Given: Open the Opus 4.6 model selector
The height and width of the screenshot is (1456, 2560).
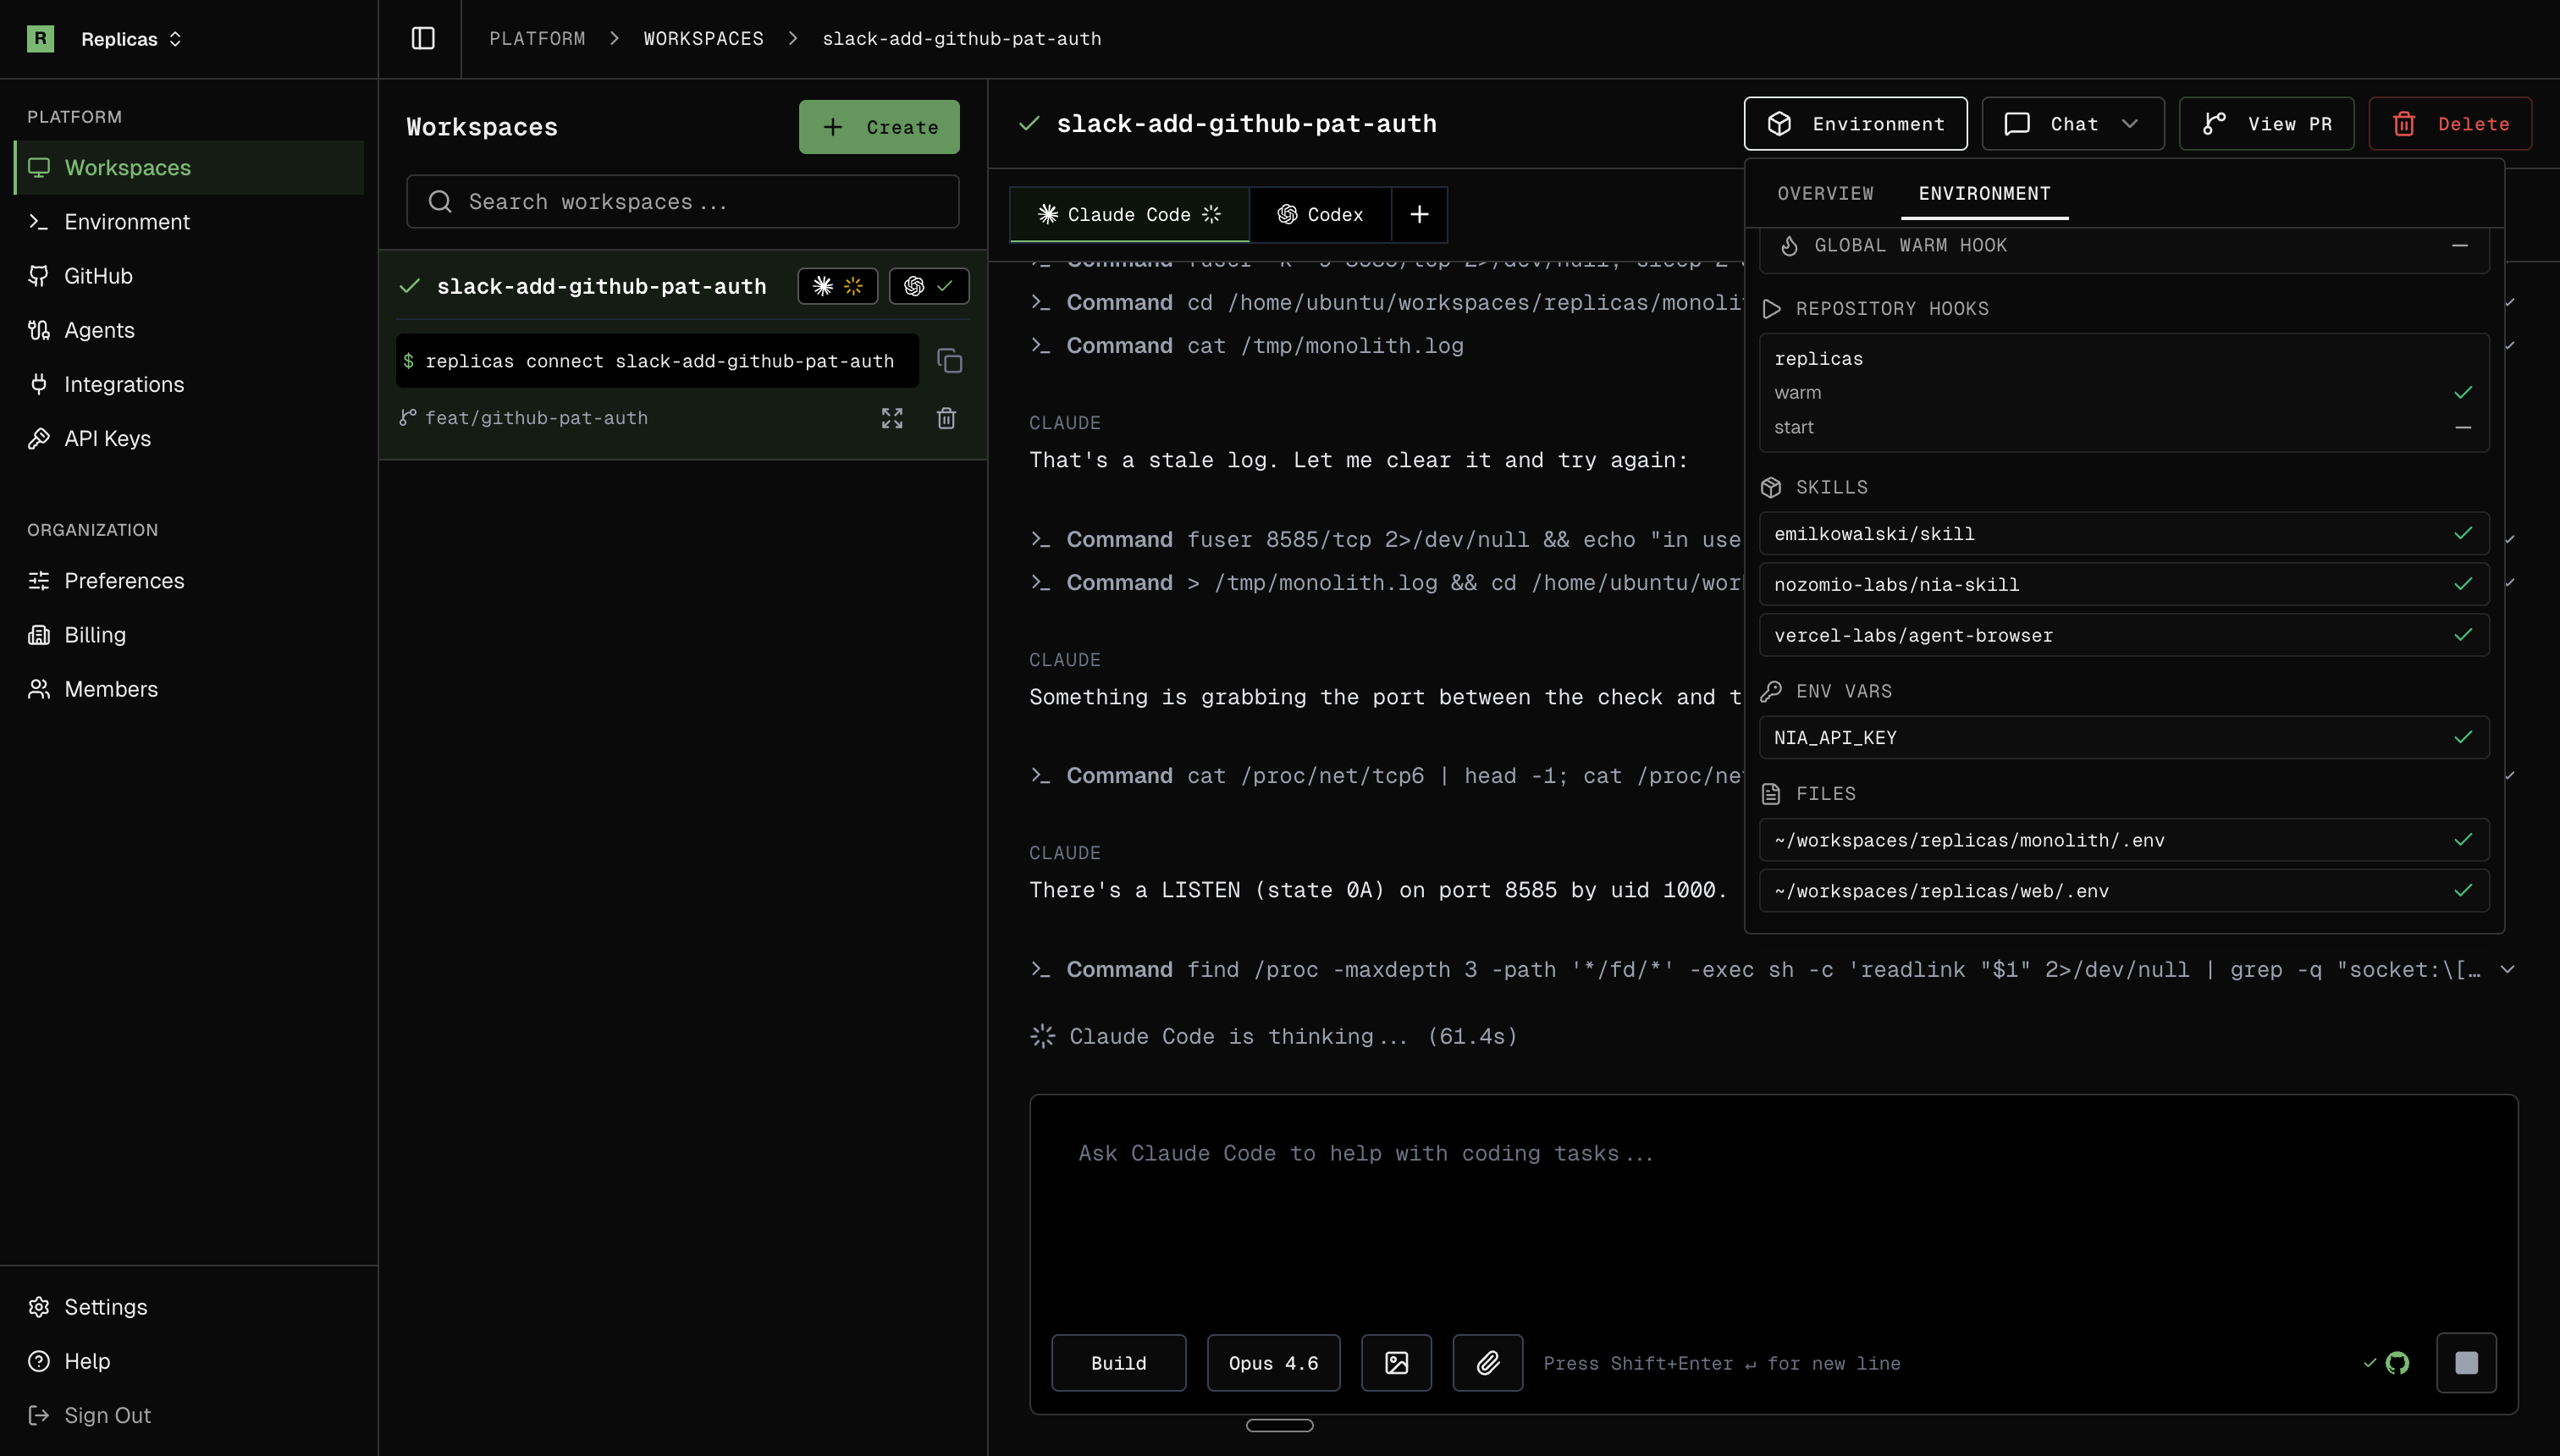Looking at the screenshot, I should point(1273,1363).
